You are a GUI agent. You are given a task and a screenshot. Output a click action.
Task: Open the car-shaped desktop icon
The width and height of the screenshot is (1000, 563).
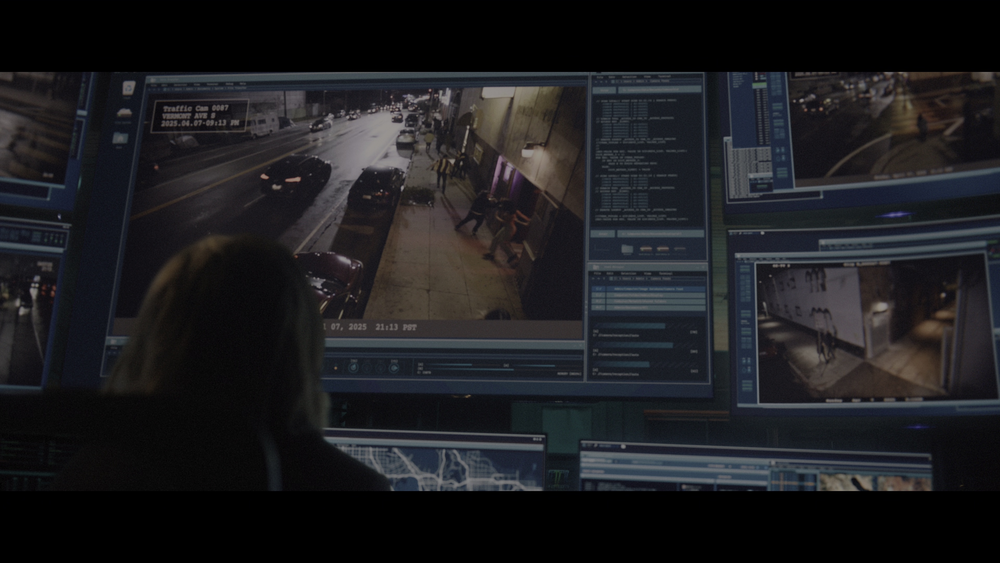point(124,113)
